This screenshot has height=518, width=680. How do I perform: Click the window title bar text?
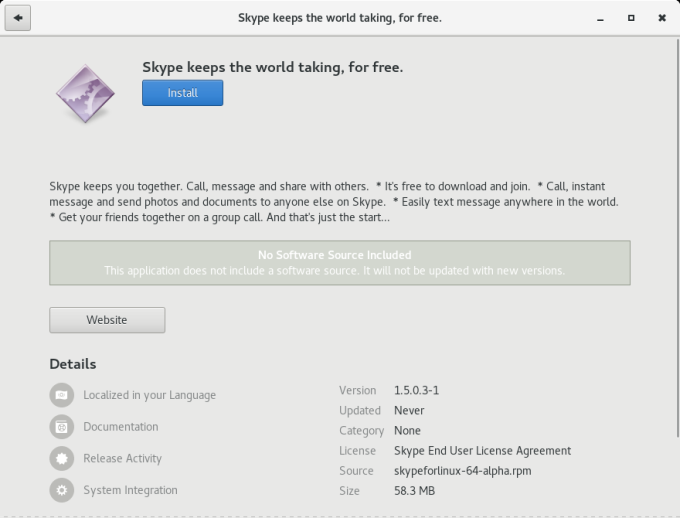340,18
